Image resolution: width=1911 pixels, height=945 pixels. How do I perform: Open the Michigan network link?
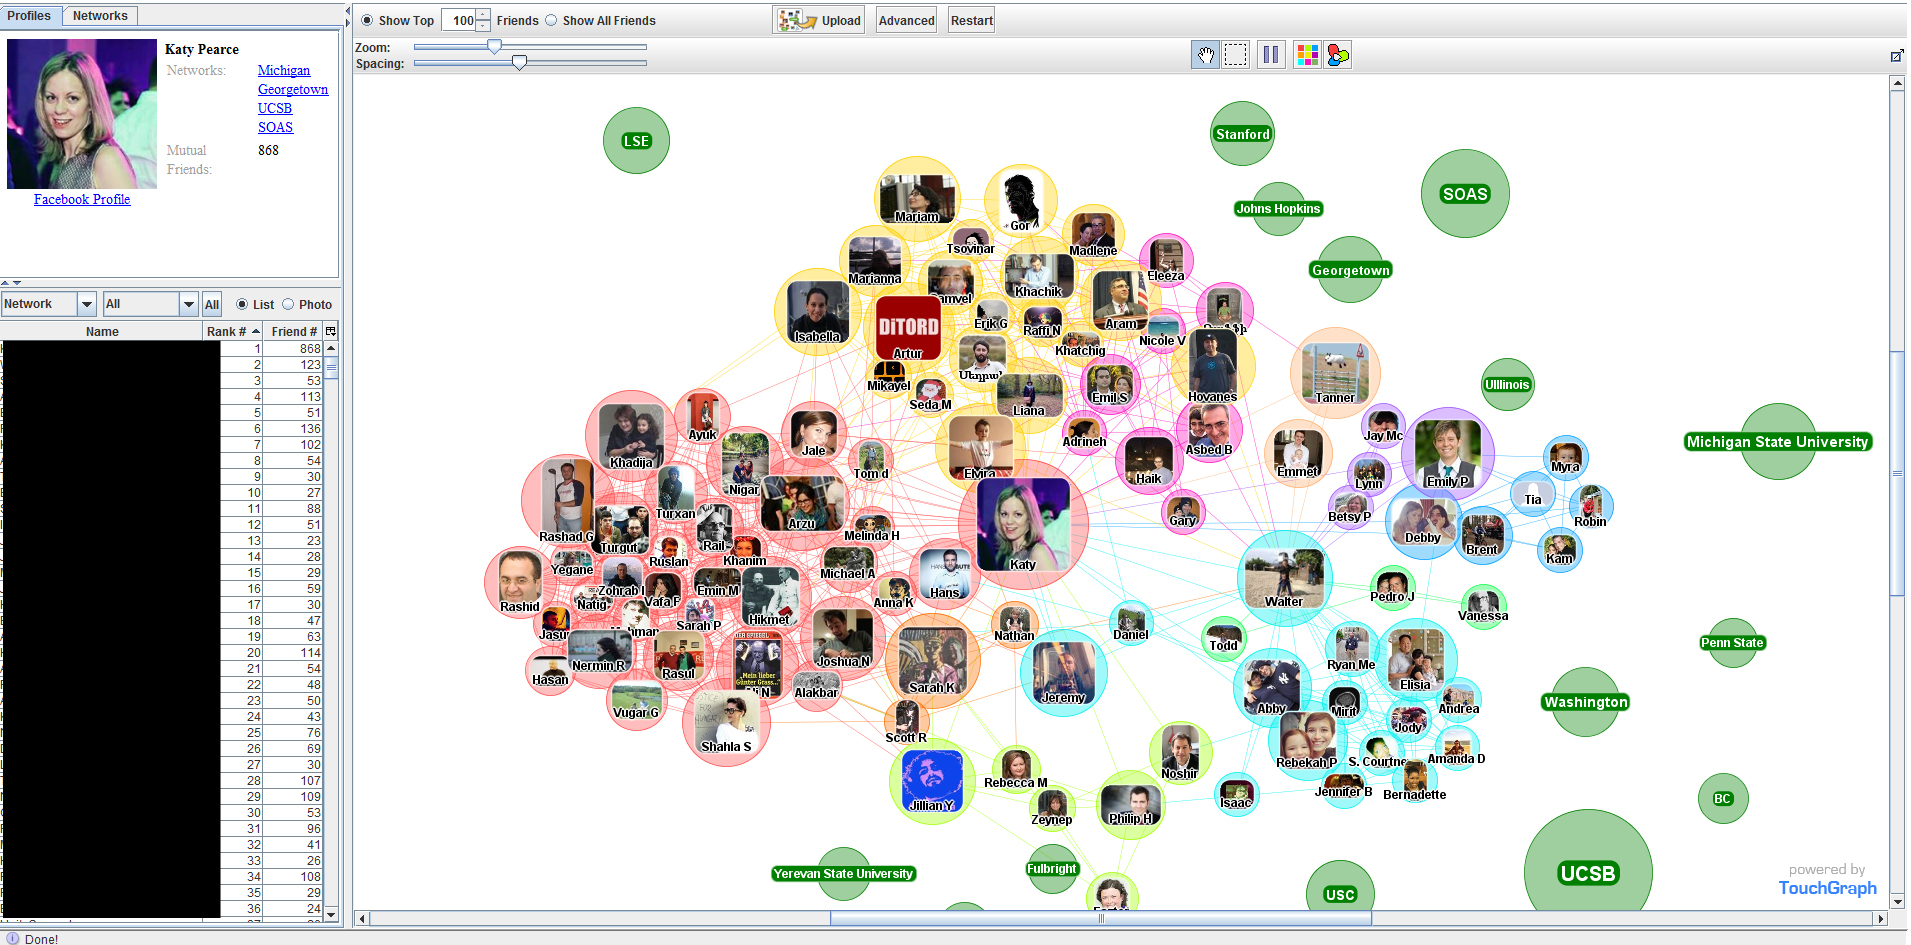point(284,70)
